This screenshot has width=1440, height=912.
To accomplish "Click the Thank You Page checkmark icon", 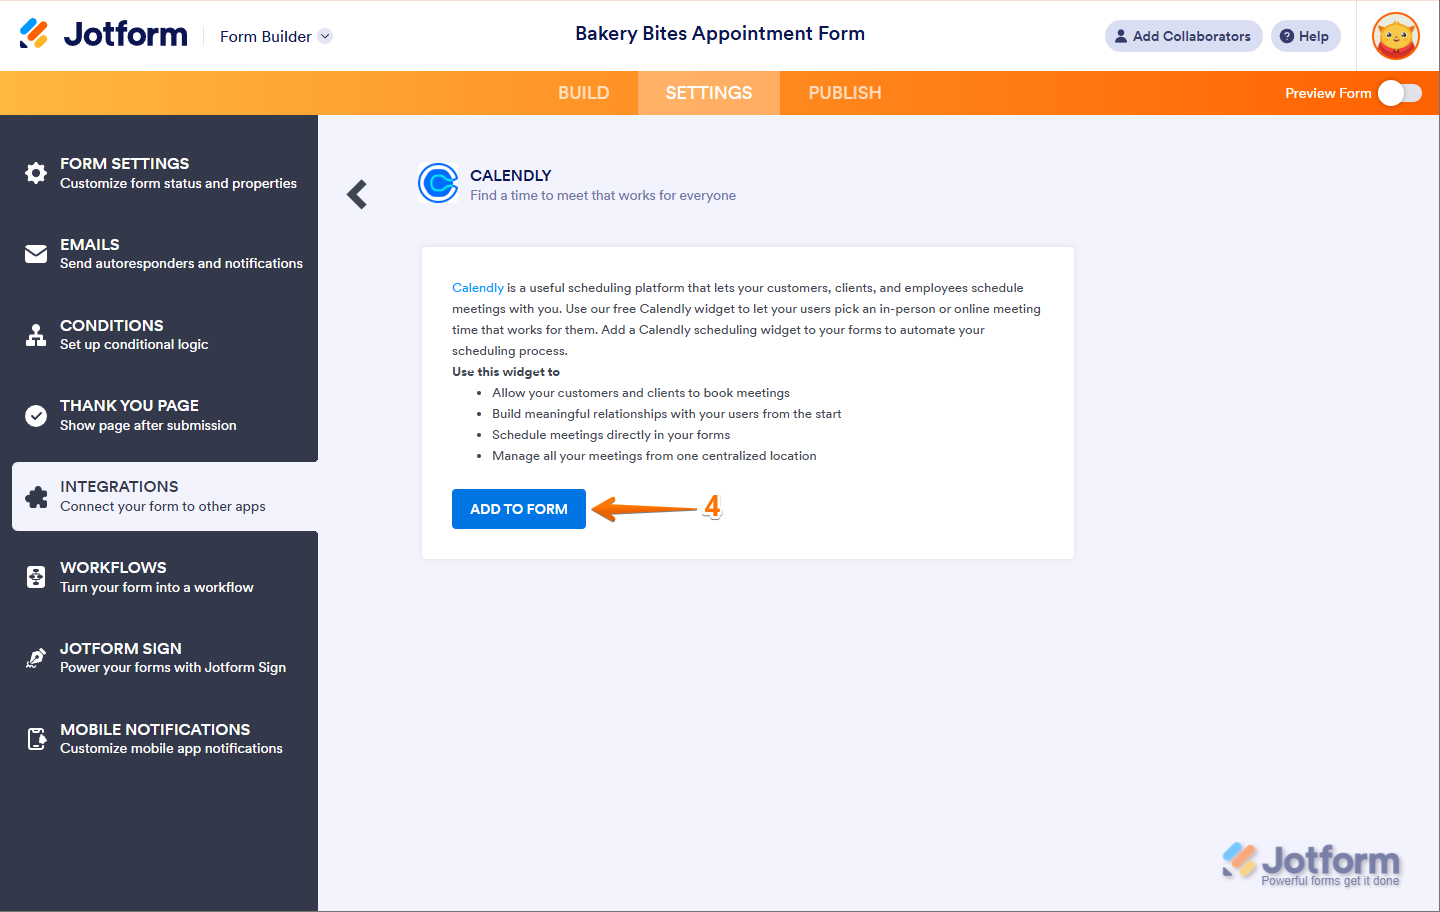I will pyautogui.click(x=36, y=416).
